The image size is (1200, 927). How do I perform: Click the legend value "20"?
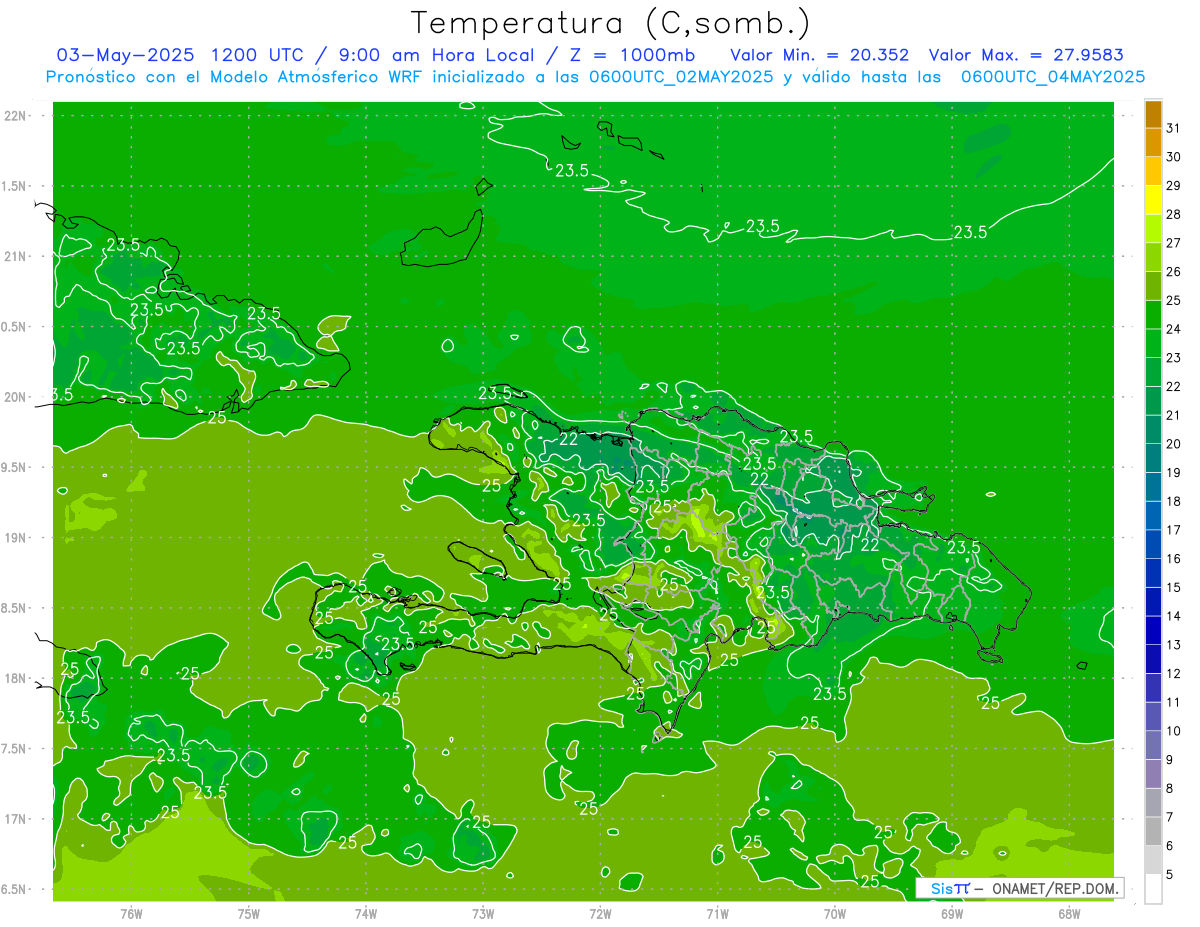click(x=1173, y=444)
